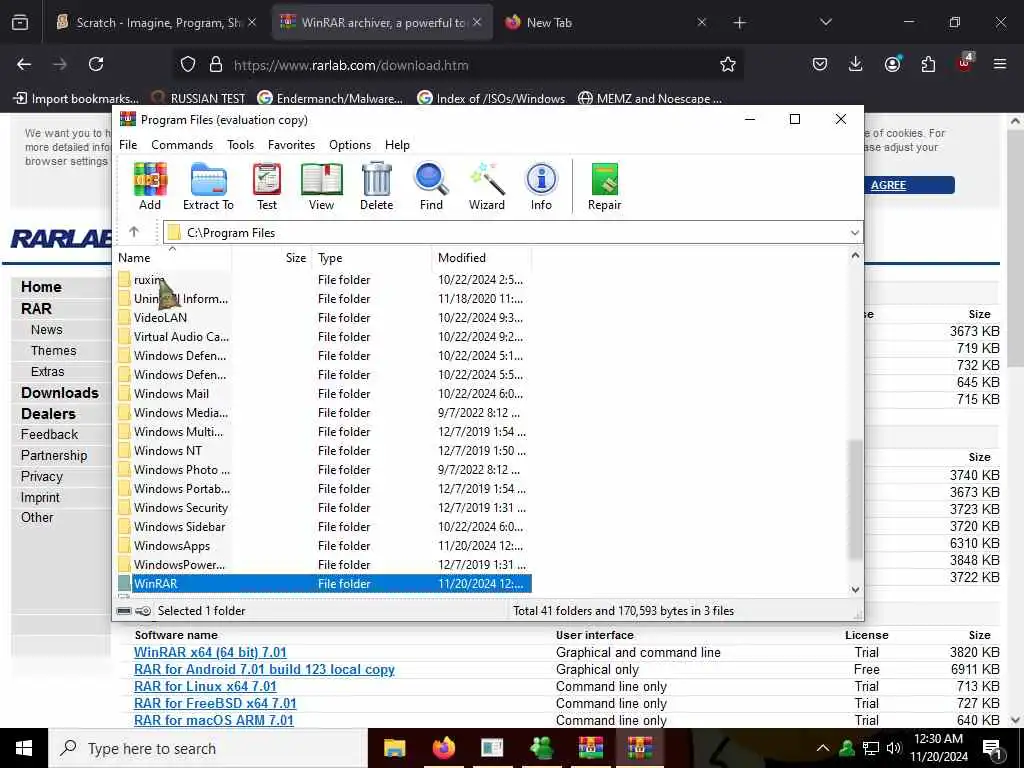Open the Firefox extensions puzzle icon

click(x=928, y=64)
